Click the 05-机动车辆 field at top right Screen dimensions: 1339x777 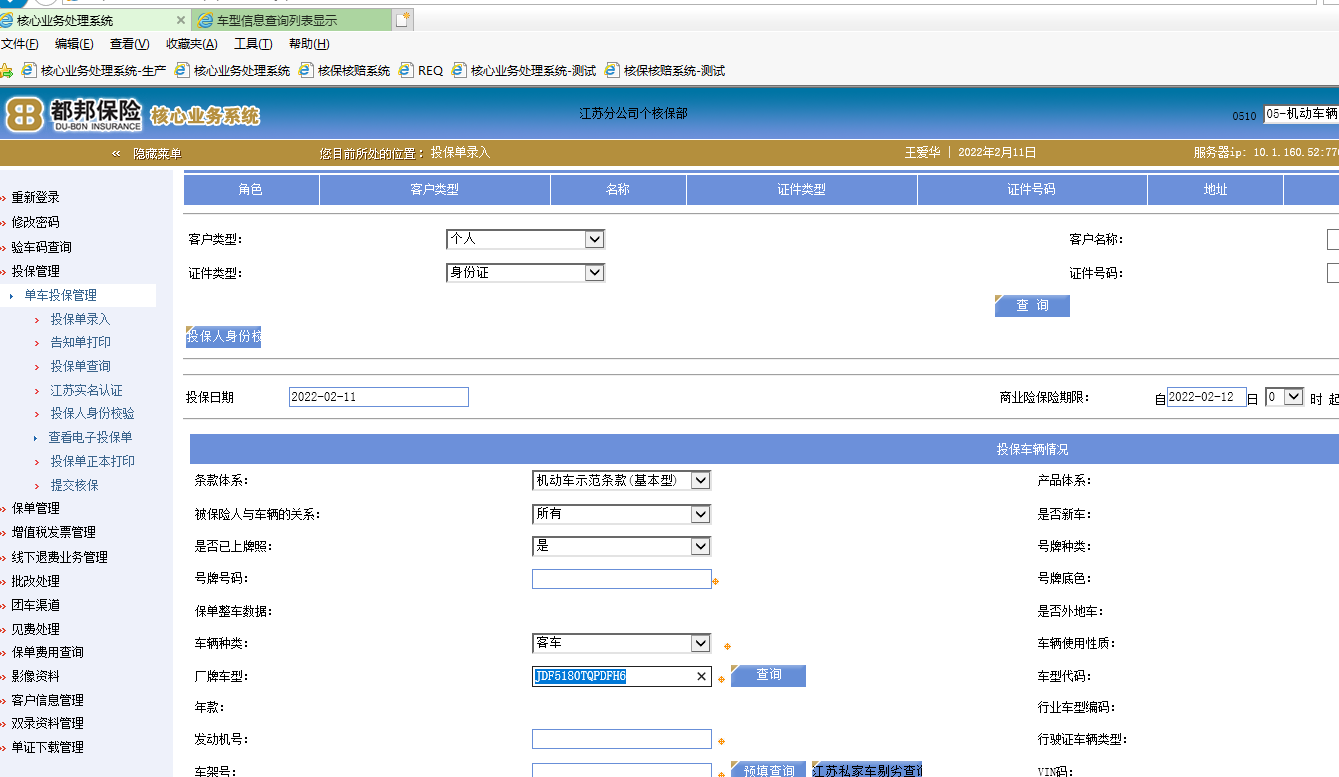coord(1301,114)
